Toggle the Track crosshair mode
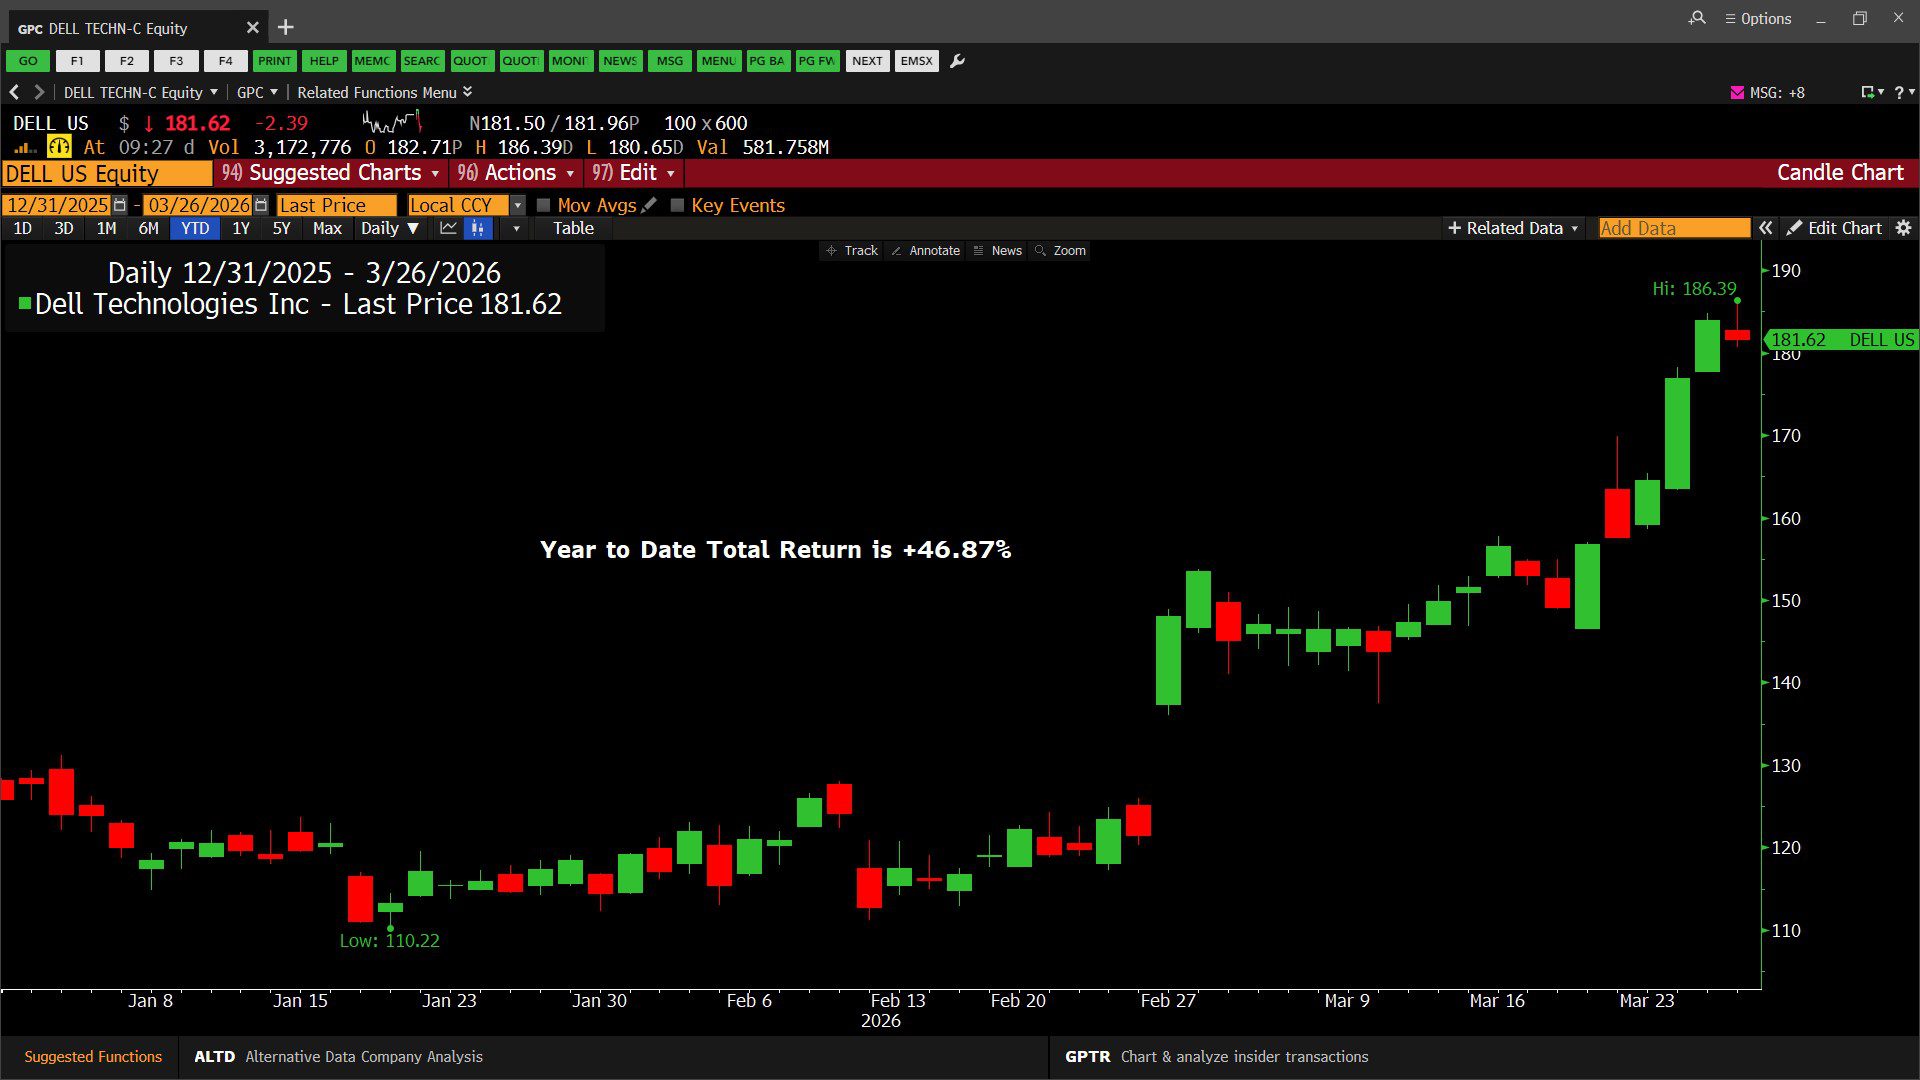1920x1080 pixels. [851, 251]
